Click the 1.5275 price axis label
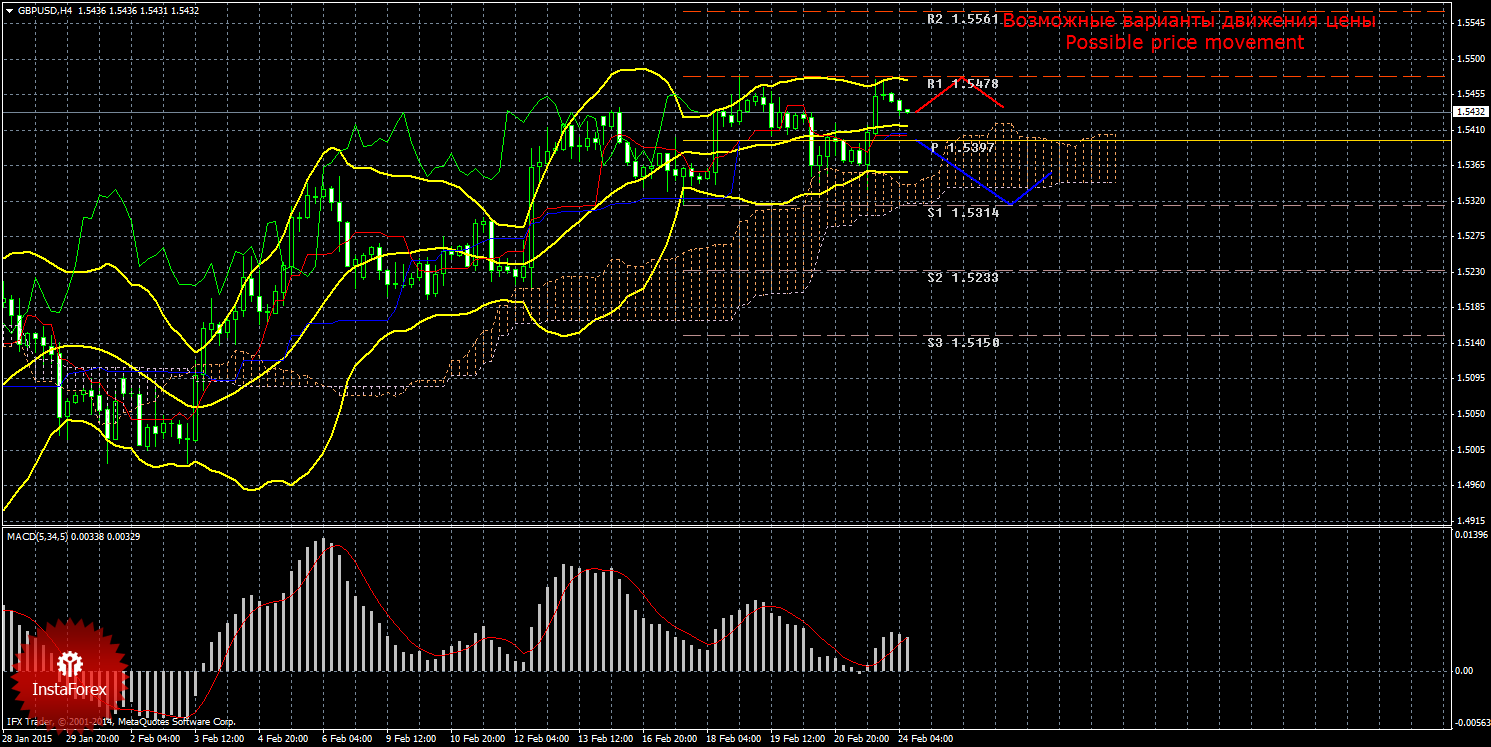This screenshot has height=747, width=1491. 1471,237
